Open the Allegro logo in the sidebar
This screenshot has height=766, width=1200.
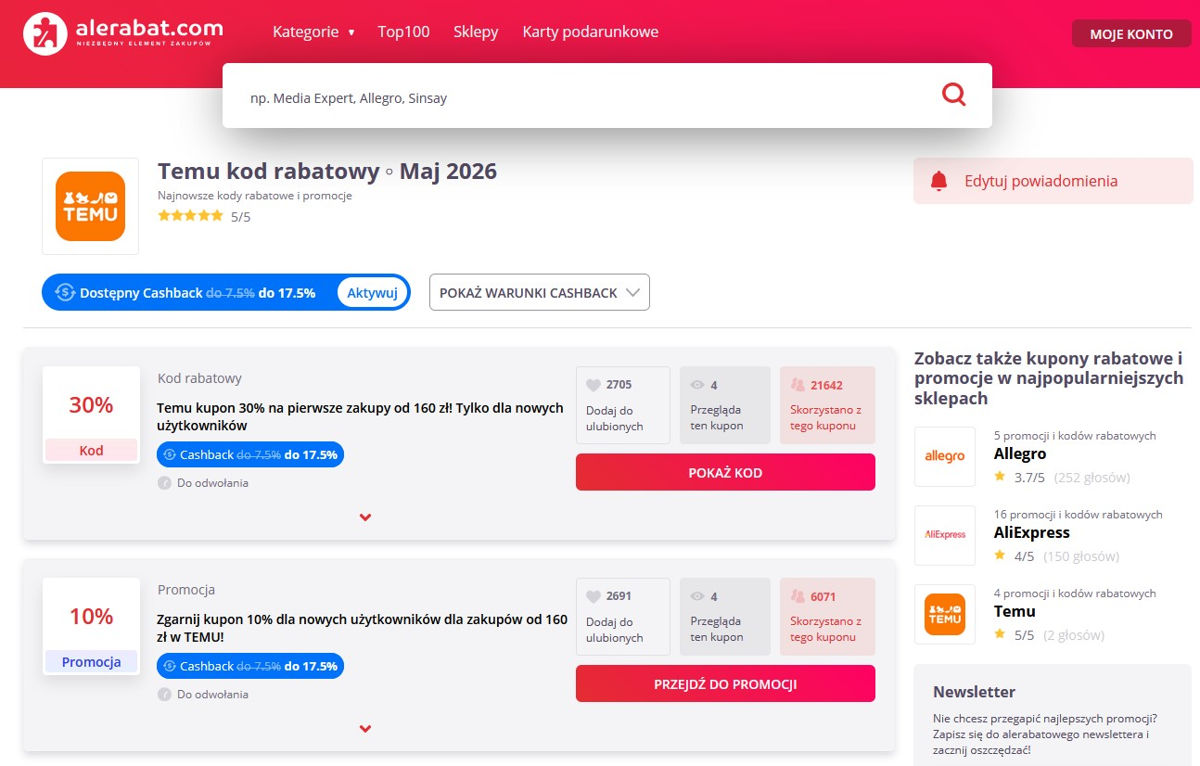click(945, 456)
